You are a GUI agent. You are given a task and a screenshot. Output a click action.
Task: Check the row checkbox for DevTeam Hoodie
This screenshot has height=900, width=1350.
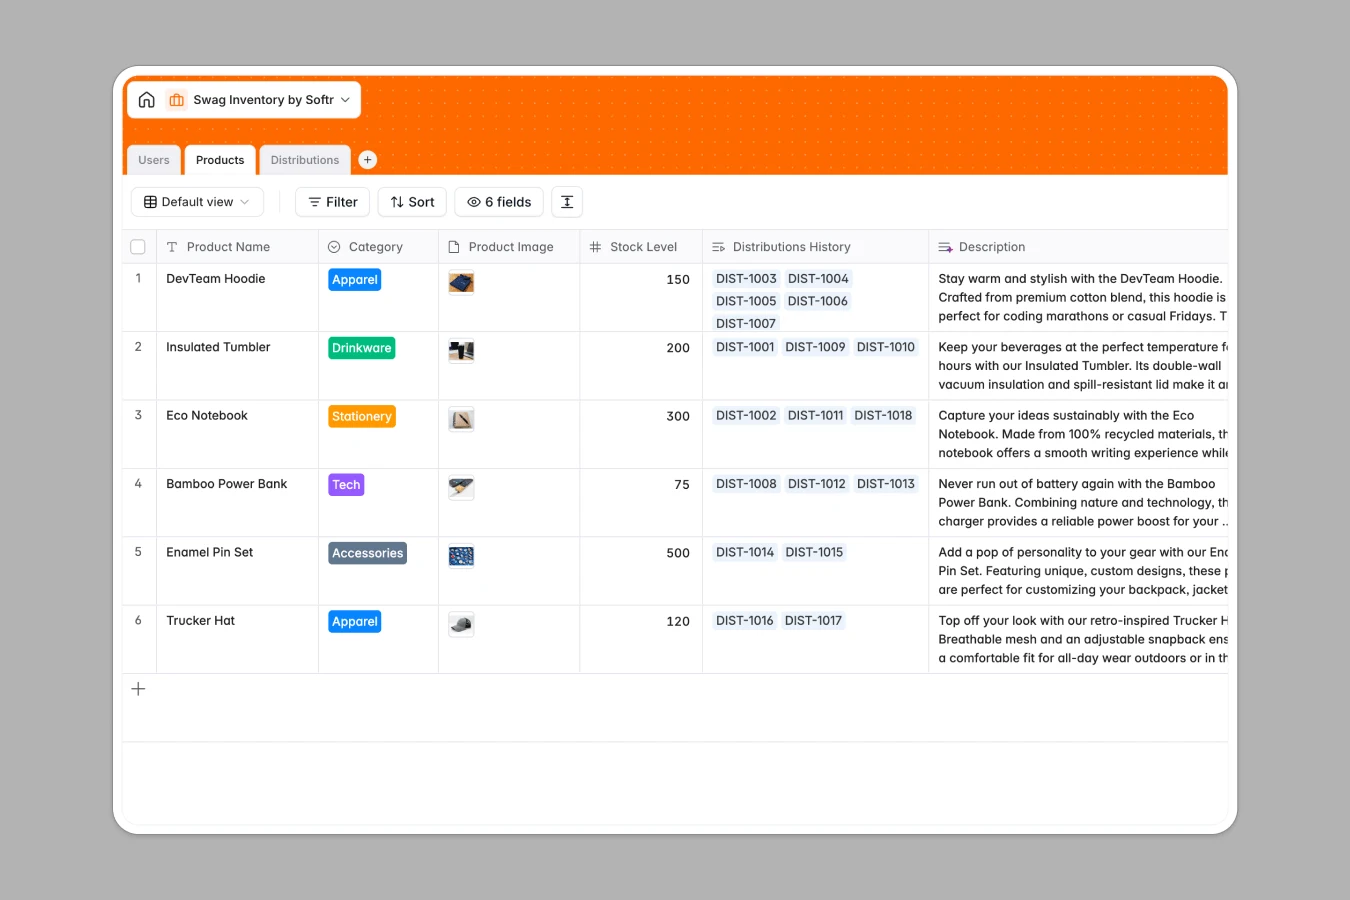click(138, 278)
